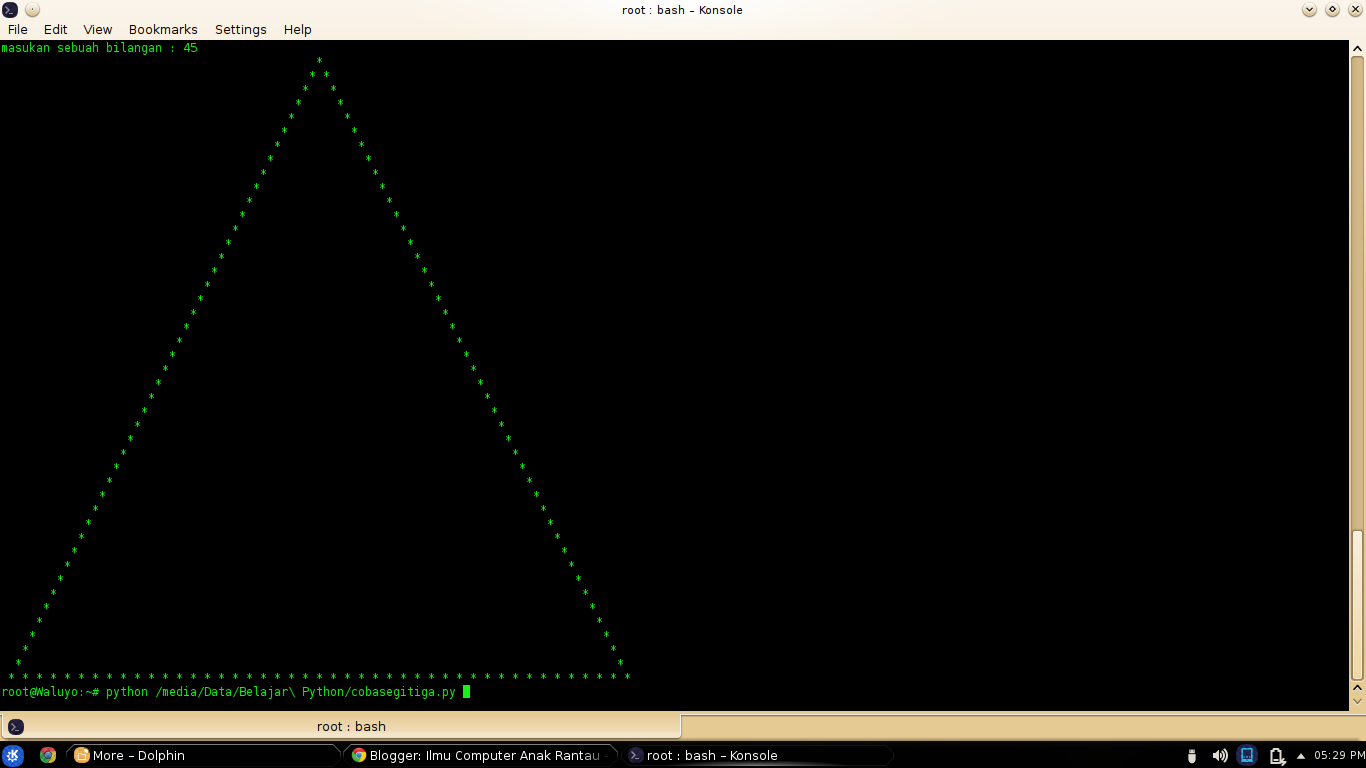
Task: Launch Google Chrome from the taskbar
Action: pos(47,755)
